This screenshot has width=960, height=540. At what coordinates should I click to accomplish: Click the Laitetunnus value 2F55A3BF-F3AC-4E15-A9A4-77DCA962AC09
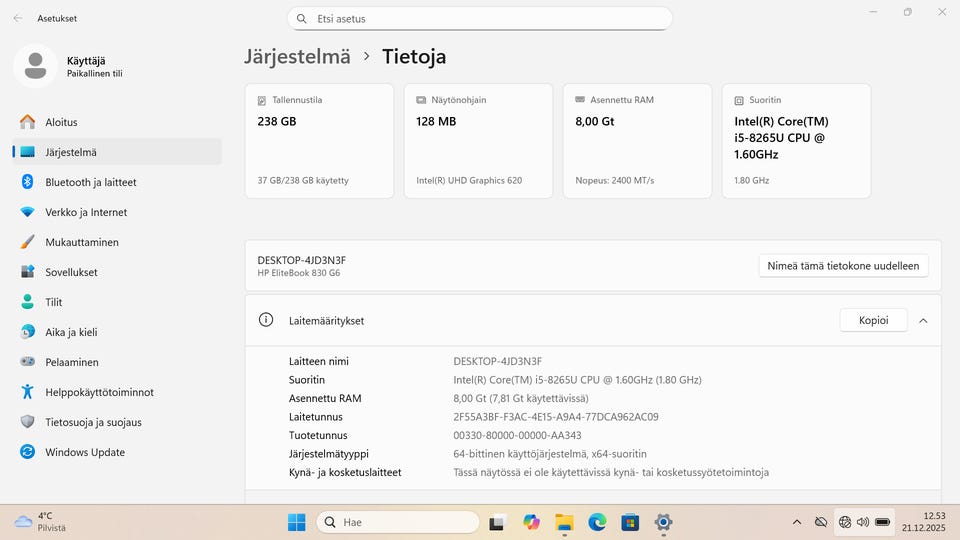click(x=556, y=417)
